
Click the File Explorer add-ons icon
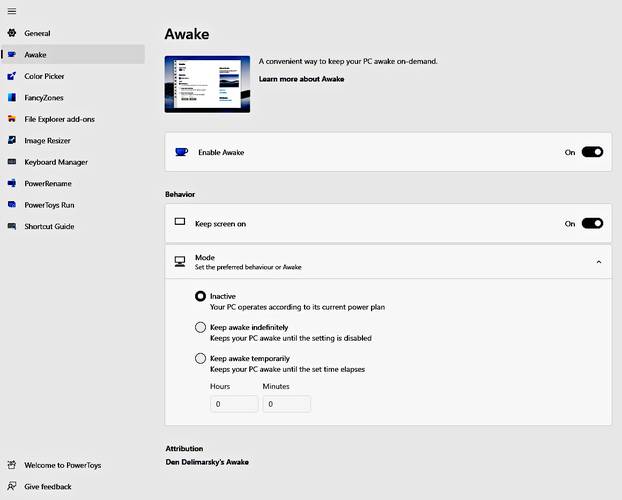pos(12,119)
